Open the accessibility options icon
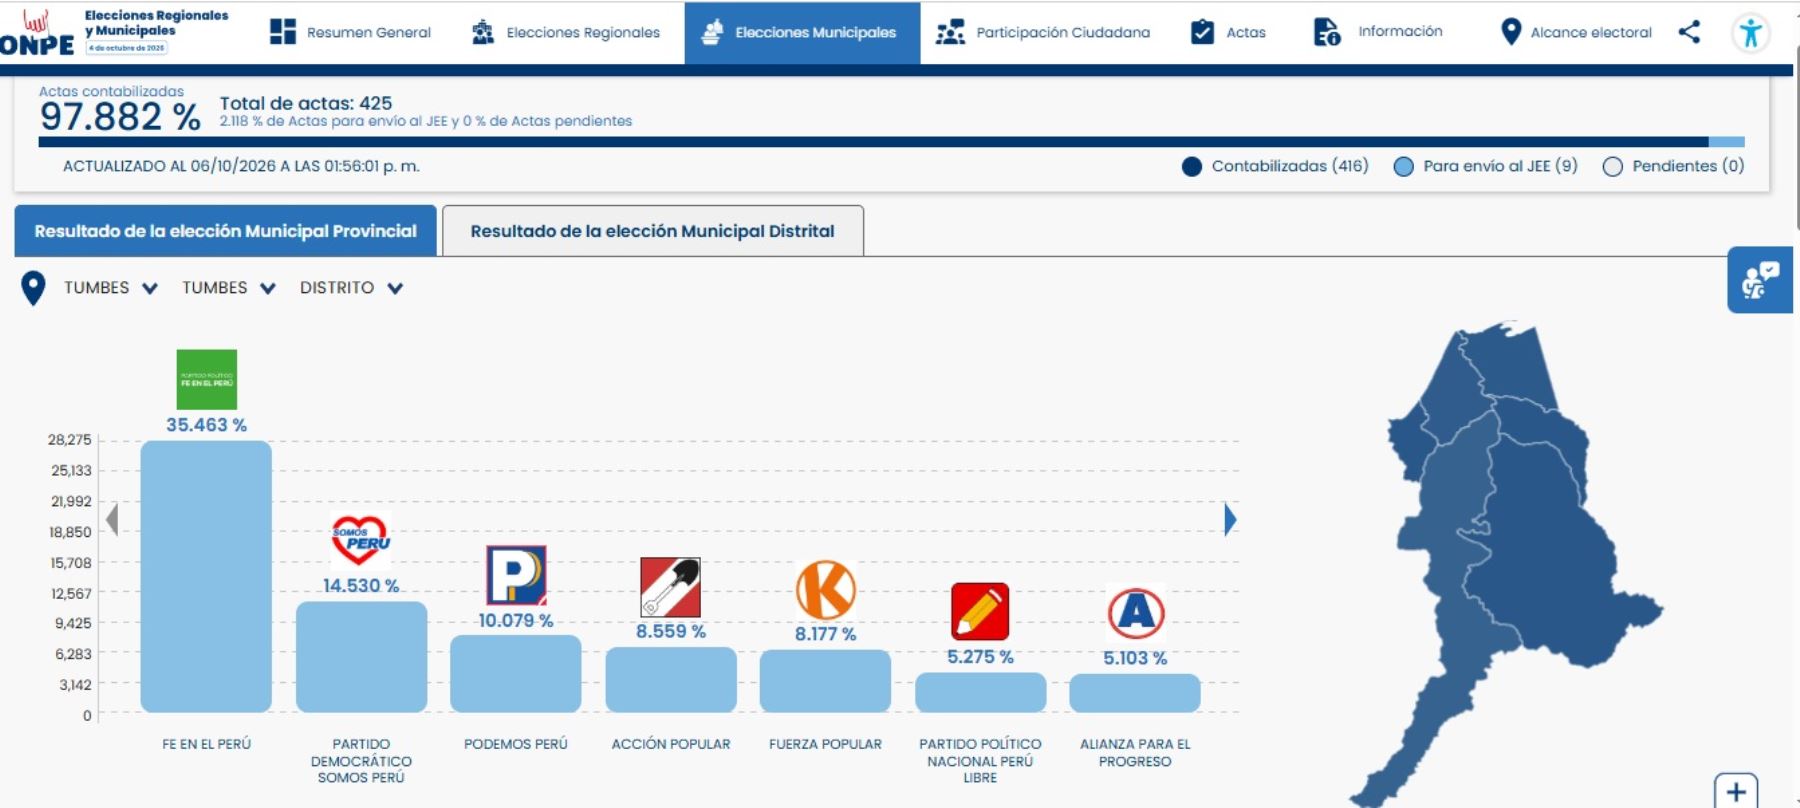 [1750, 33]
